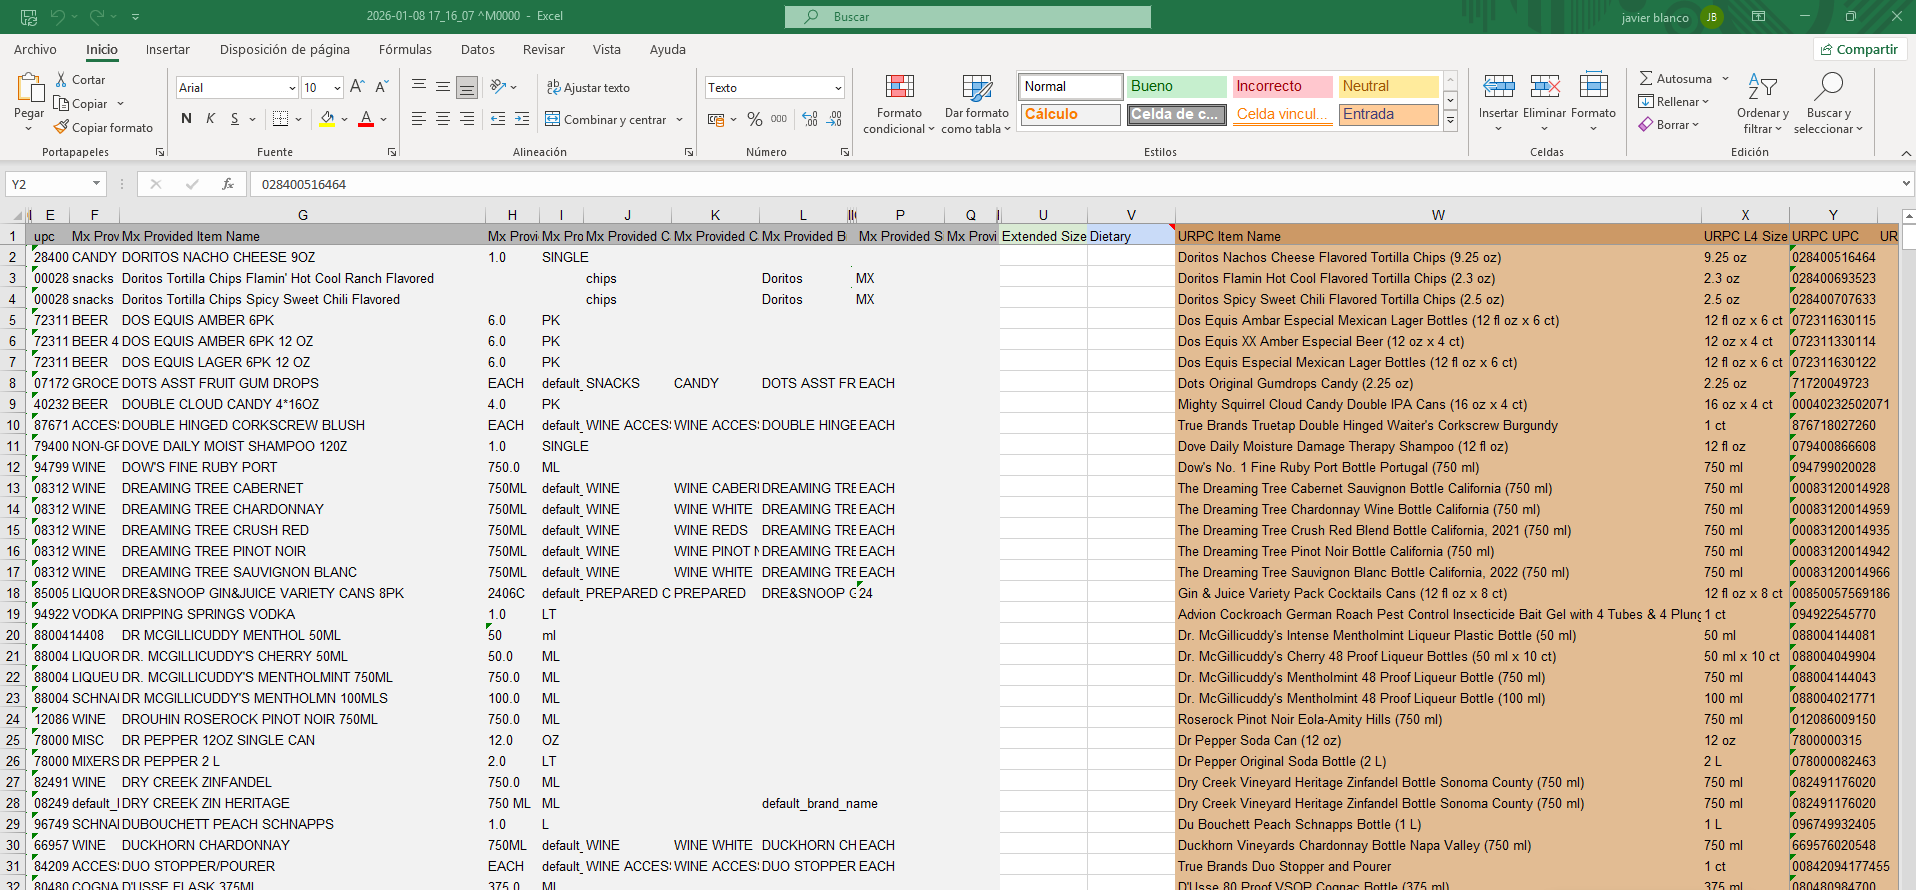Open the font name Arial dropdown
1916x890 pixels.
click(x=292, y=88)
